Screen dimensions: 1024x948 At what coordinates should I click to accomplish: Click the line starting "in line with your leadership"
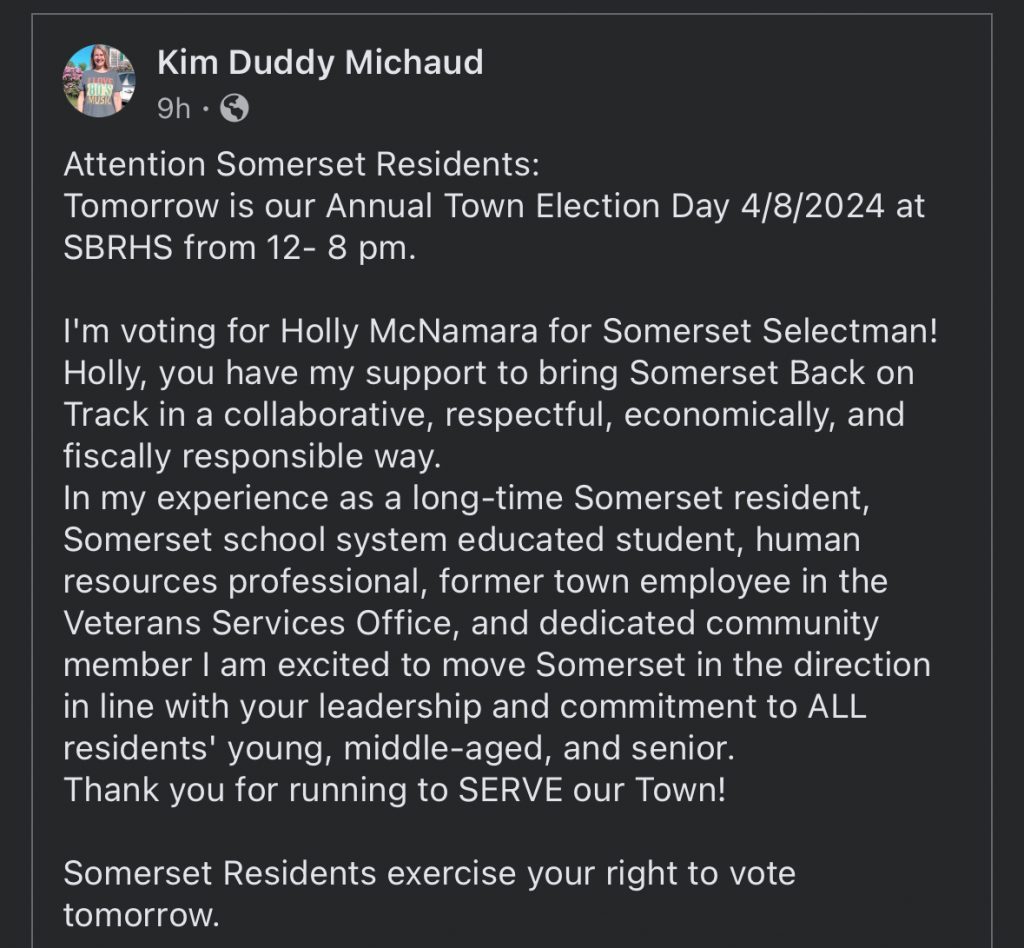click(465, 706)
